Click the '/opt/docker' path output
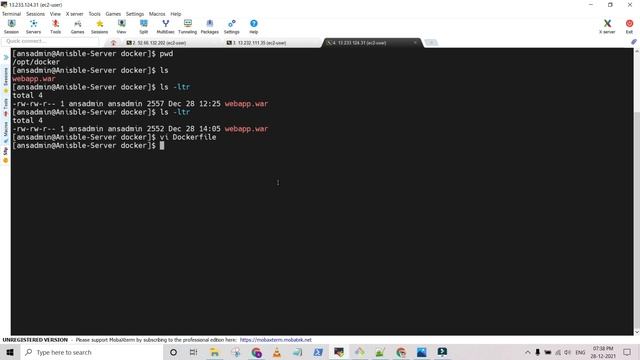This screenshot has width=640, height=360. pyautogui.click(x=36, y=62)
